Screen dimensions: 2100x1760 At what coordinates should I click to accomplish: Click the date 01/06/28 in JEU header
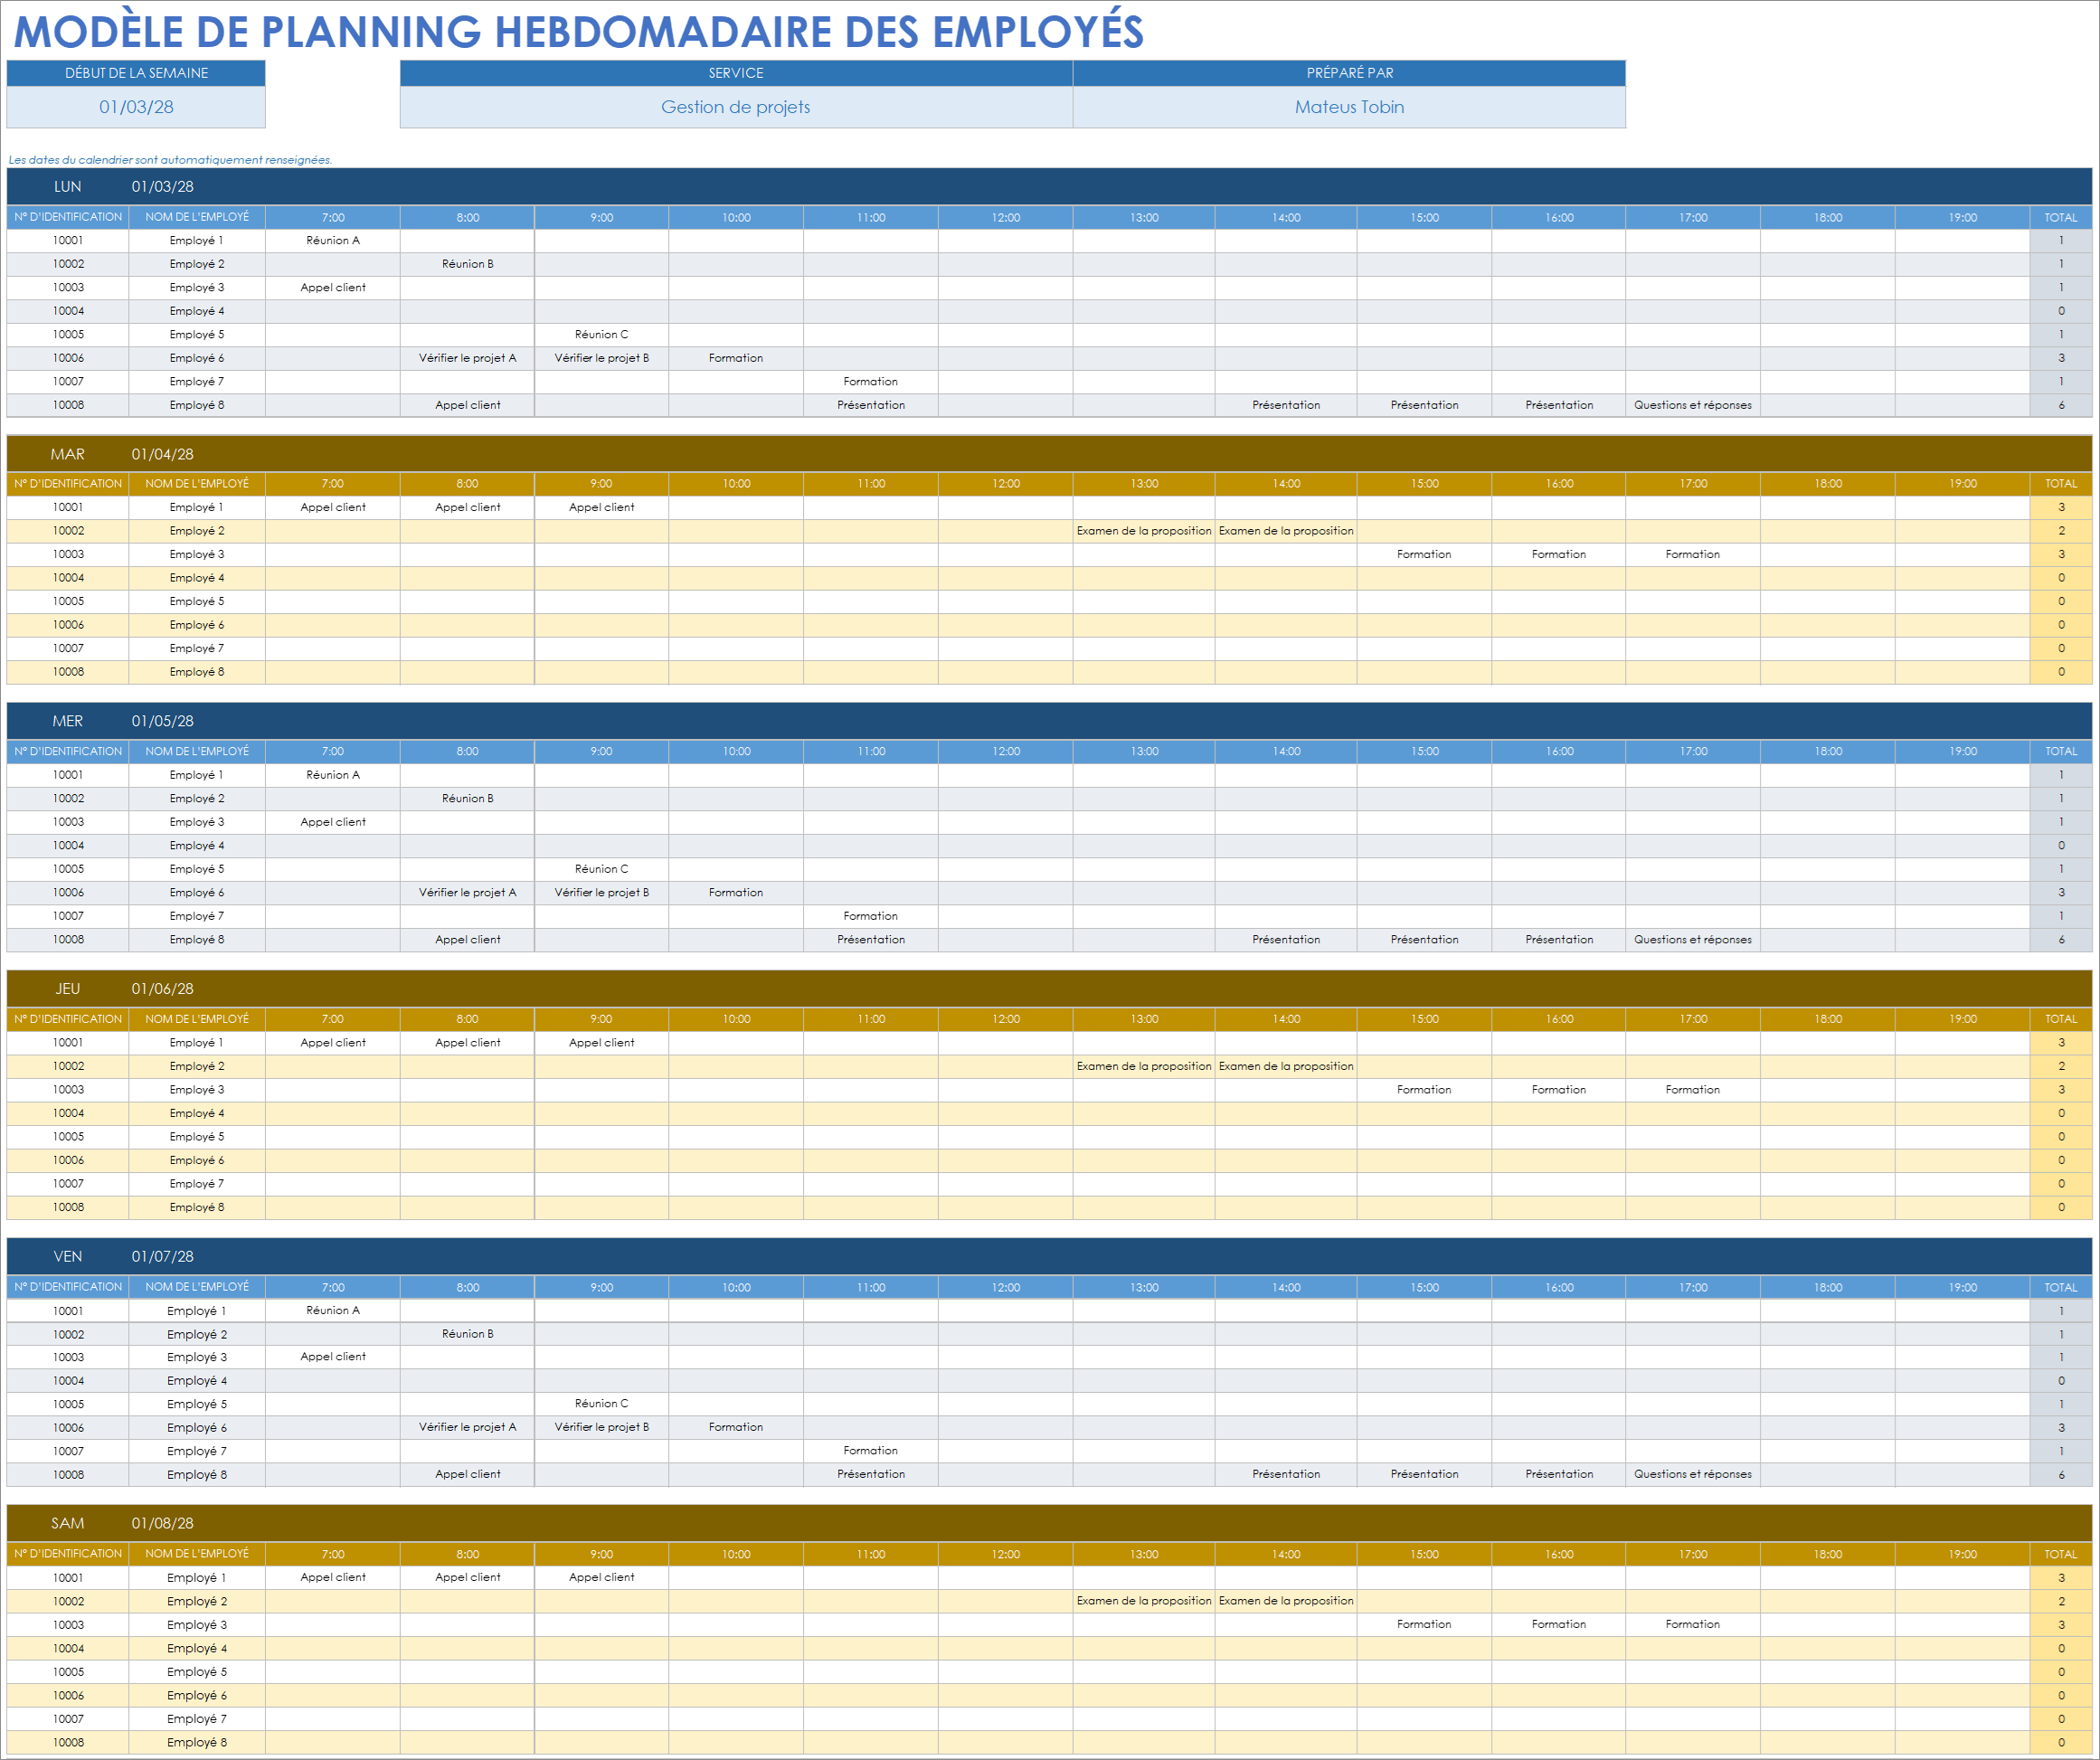[163, 989]
